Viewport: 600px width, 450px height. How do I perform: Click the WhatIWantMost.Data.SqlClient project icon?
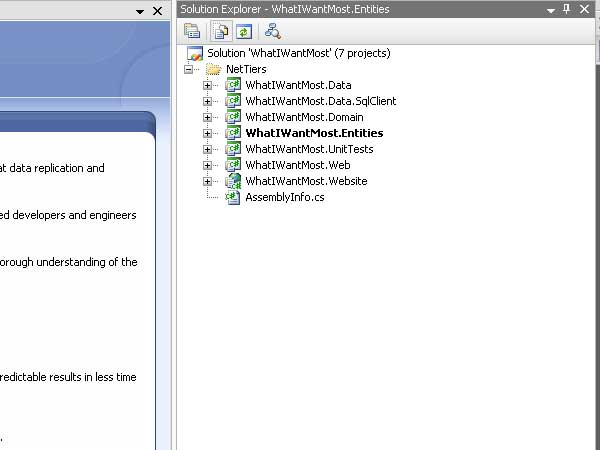(233, 101)
